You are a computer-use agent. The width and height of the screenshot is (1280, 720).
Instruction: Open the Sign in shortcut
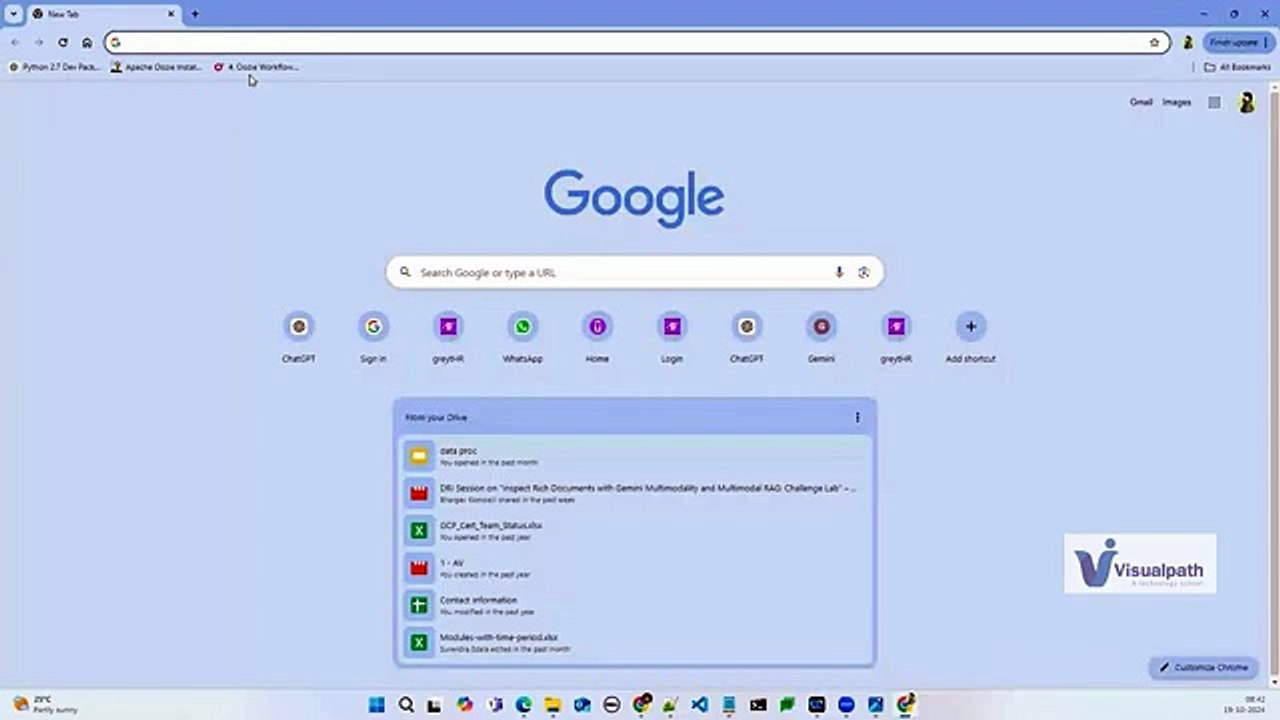pyautogui.click(x=373, y=337)
